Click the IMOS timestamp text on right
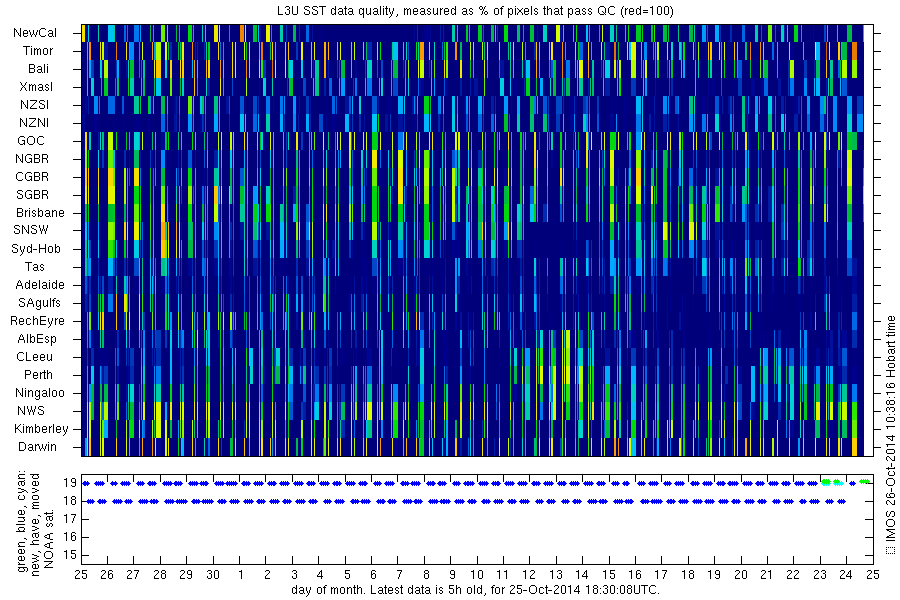 (891, 435)
